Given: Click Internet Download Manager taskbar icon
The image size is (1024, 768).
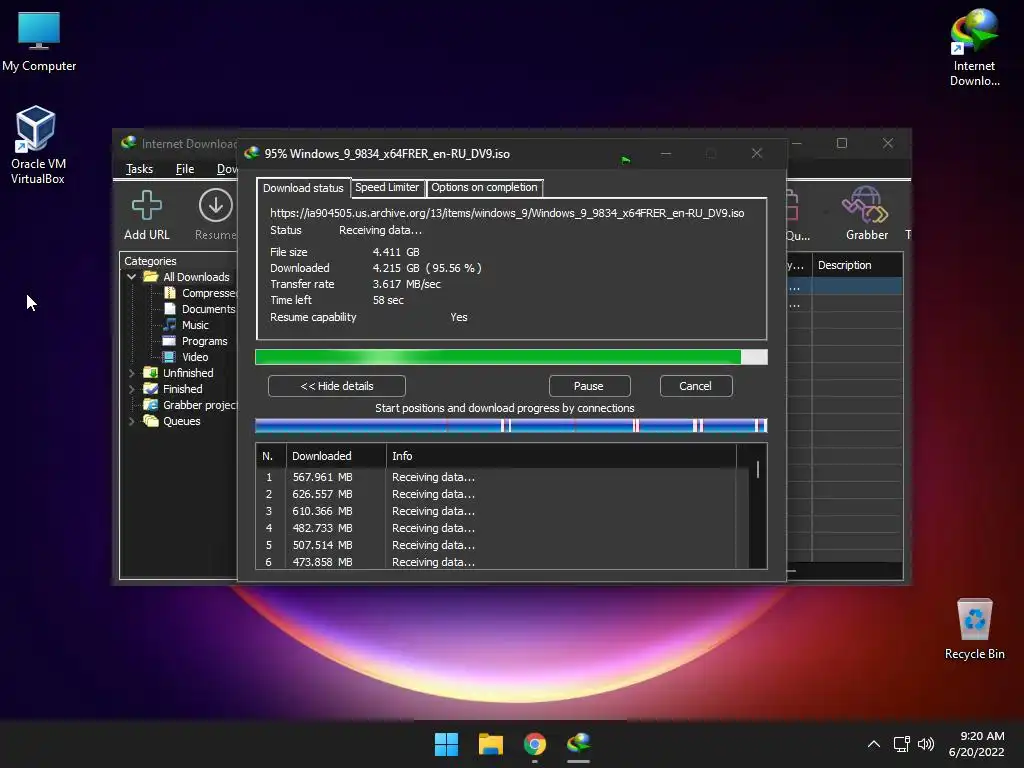Looking at the screenshot, I should pyautogui.click(x=579, y=744).
